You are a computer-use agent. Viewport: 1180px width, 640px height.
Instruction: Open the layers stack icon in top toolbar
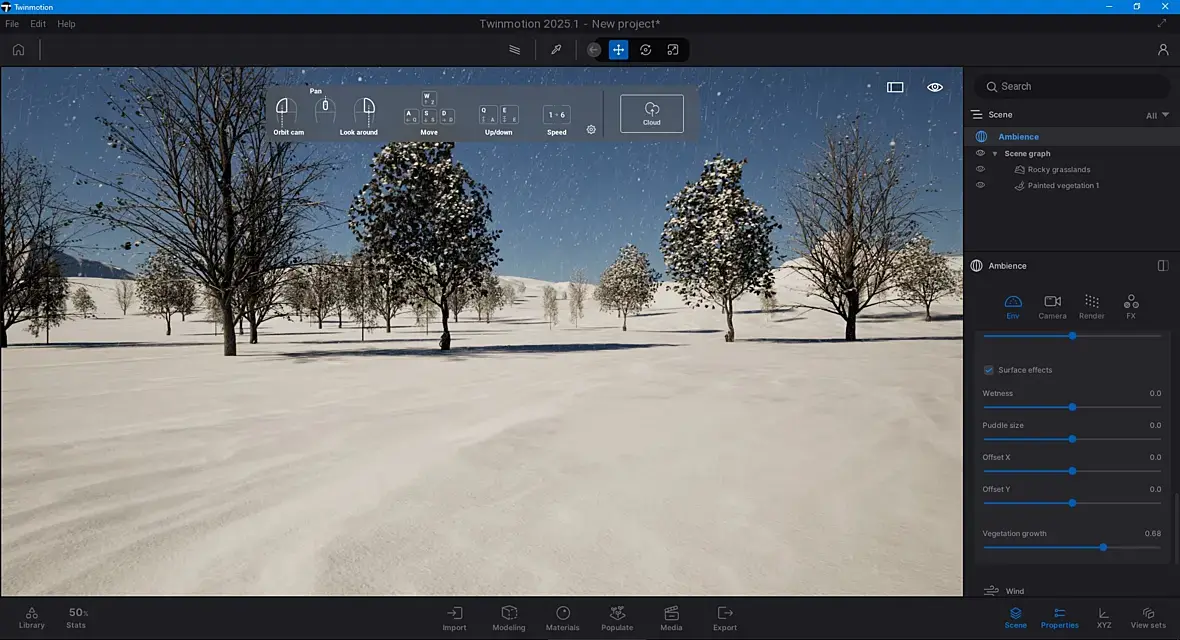coord(515,50)
